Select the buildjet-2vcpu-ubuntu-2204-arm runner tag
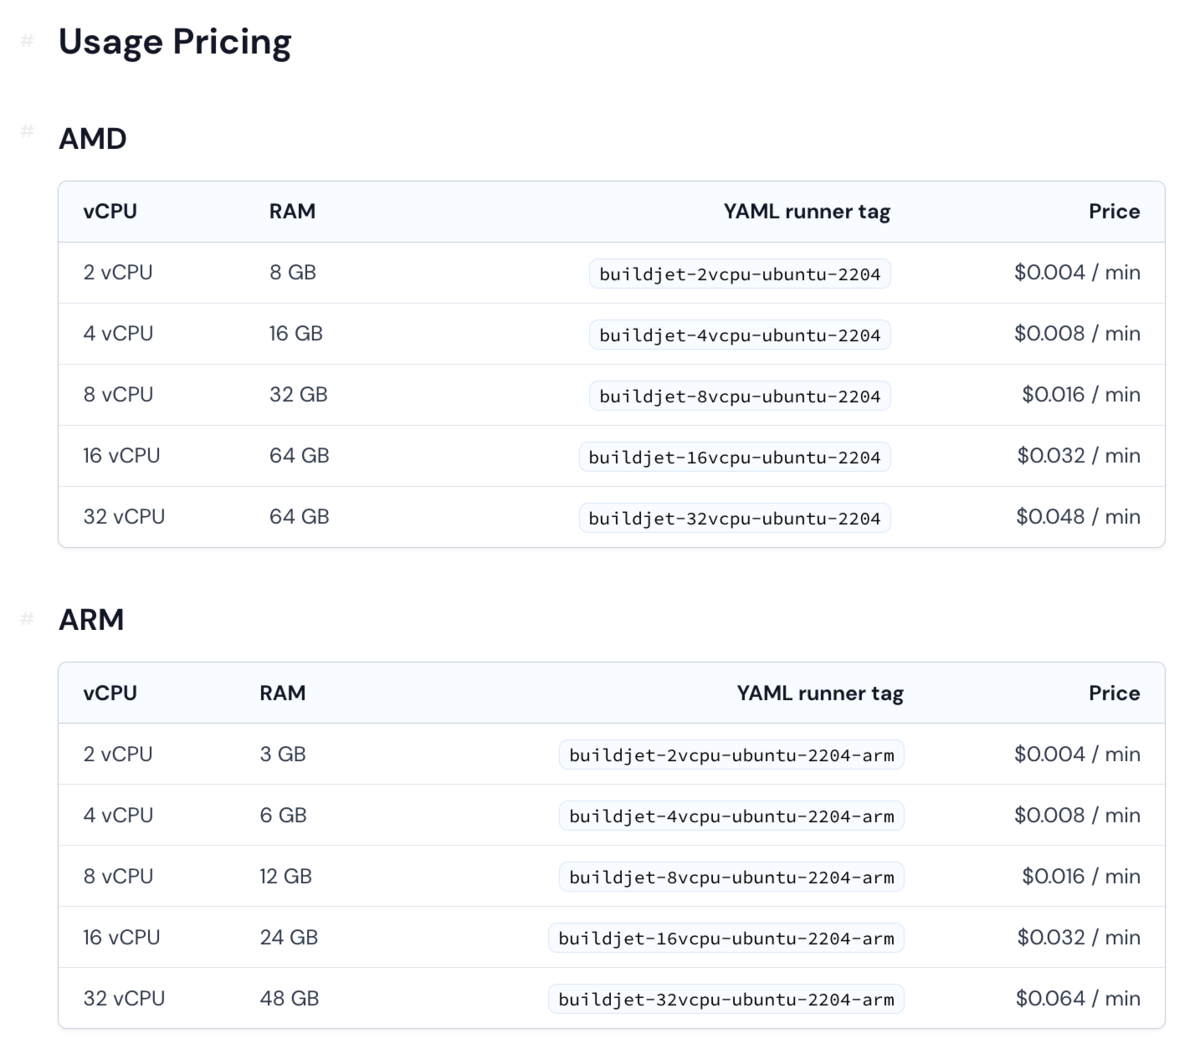 coord(731,755)
